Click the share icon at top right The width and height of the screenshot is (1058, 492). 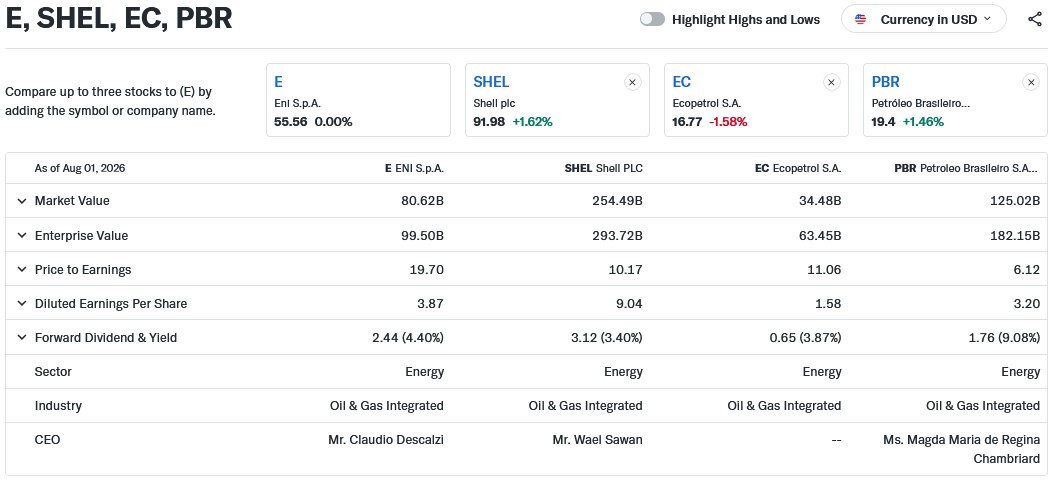[1034, 19]
